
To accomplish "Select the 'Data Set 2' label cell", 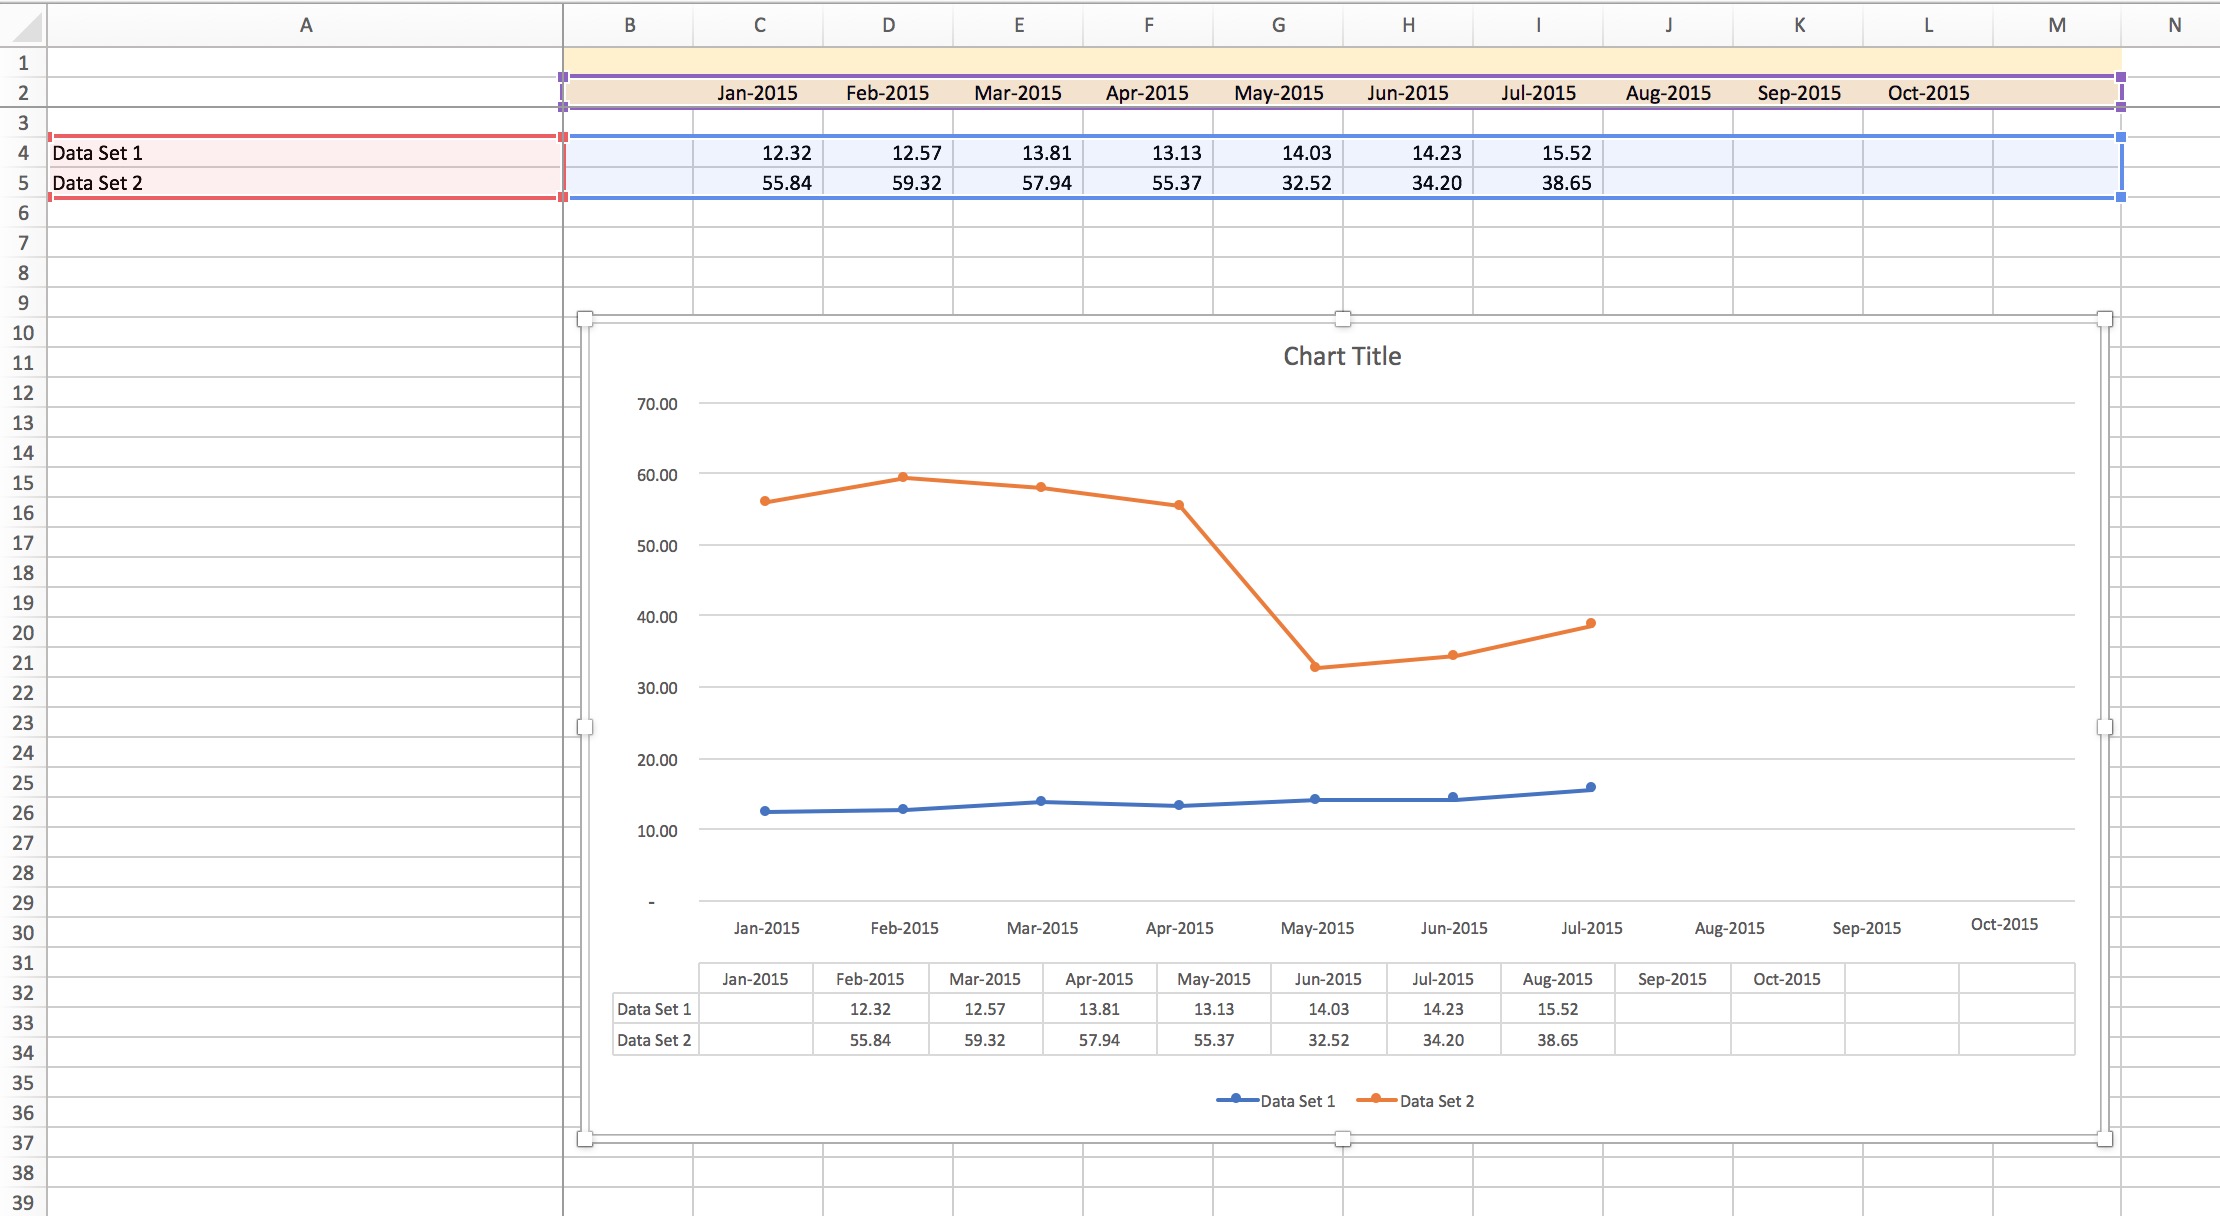I will 305,182.
